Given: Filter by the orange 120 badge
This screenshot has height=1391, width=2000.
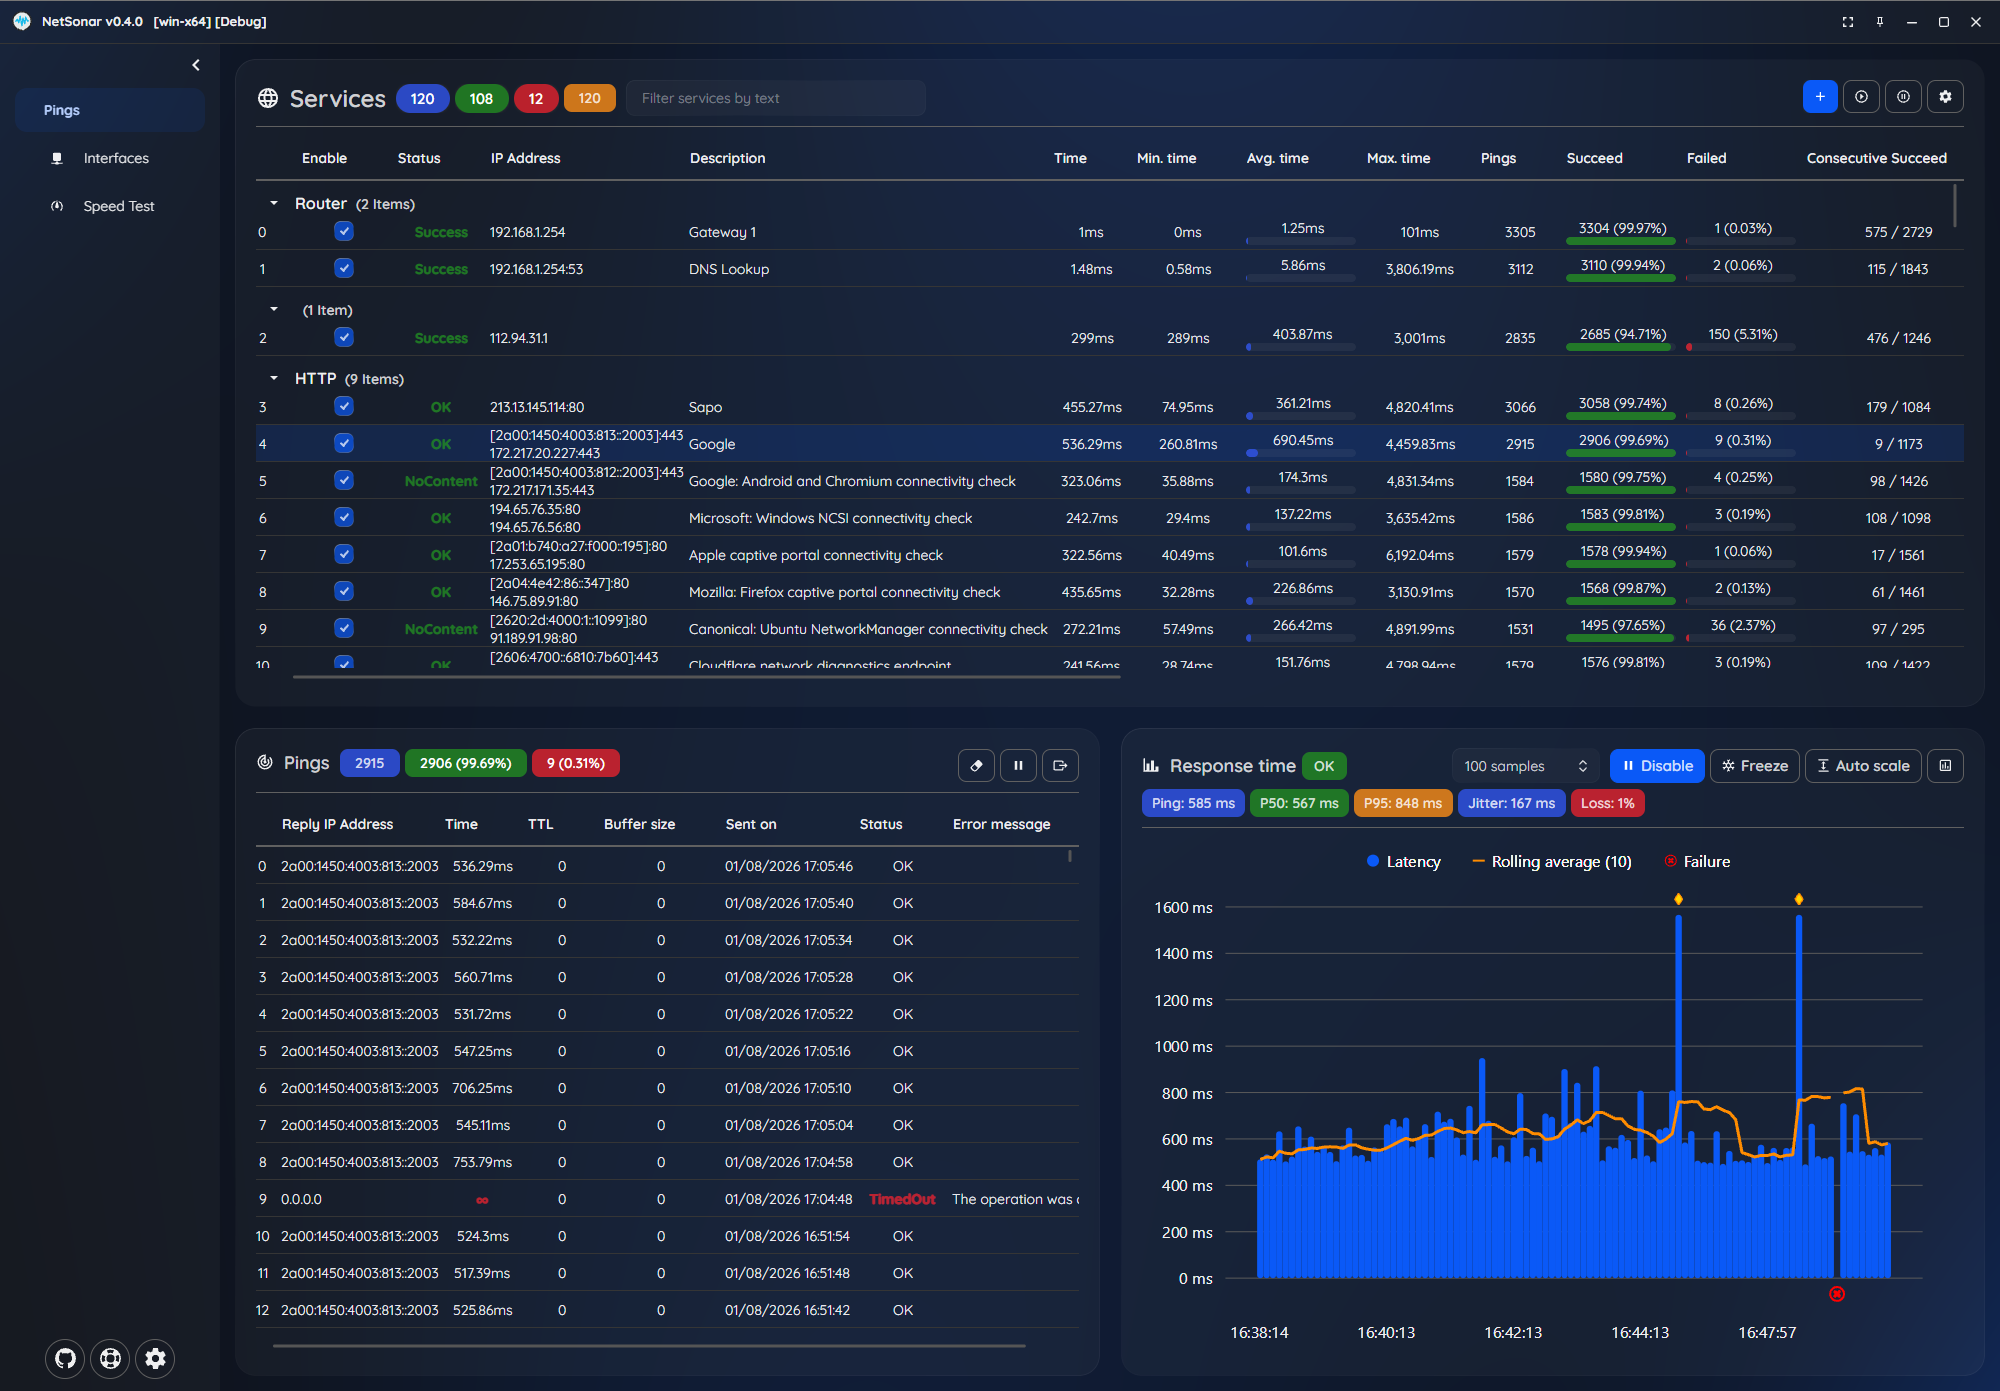Looking at the screenshot, I should point(589,98).
